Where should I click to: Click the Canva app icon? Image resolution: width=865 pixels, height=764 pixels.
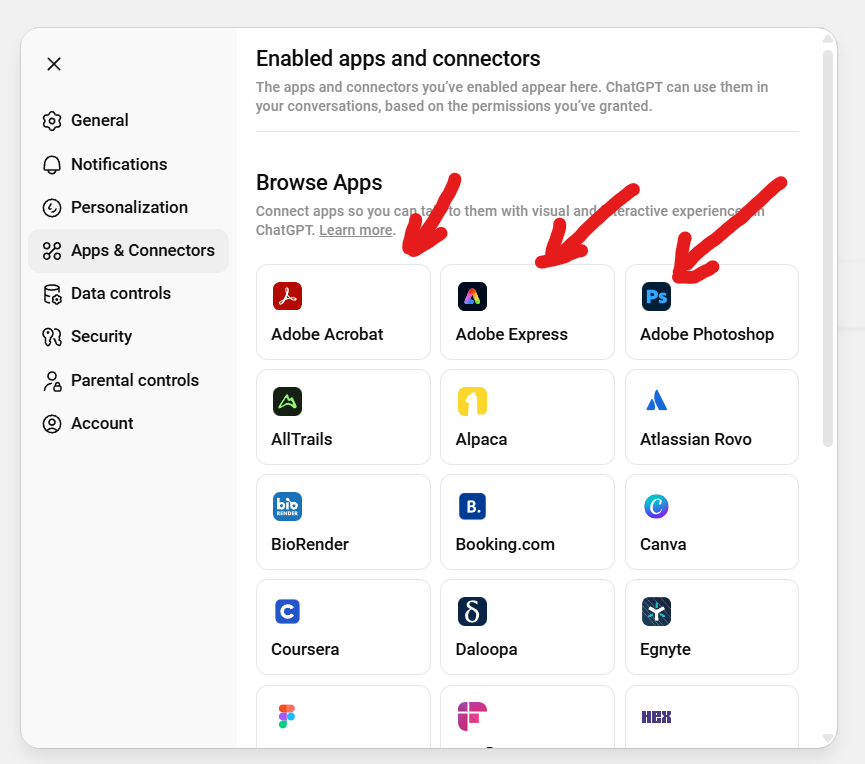656,506
